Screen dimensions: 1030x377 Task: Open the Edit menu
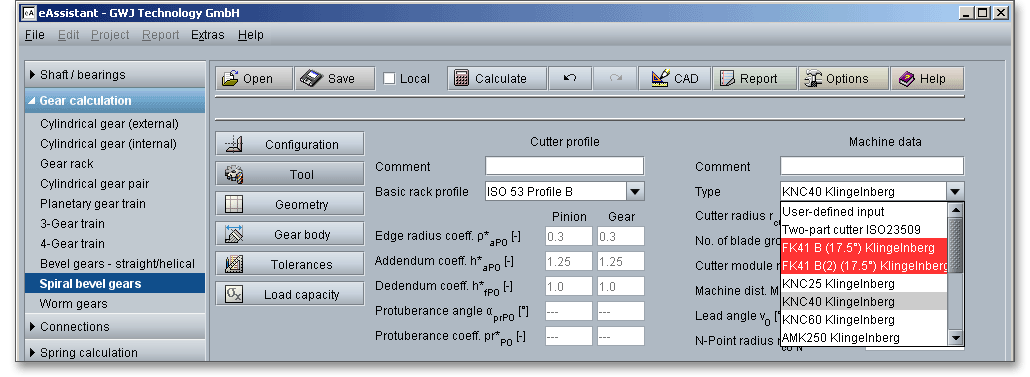click(x=68, y=35)
